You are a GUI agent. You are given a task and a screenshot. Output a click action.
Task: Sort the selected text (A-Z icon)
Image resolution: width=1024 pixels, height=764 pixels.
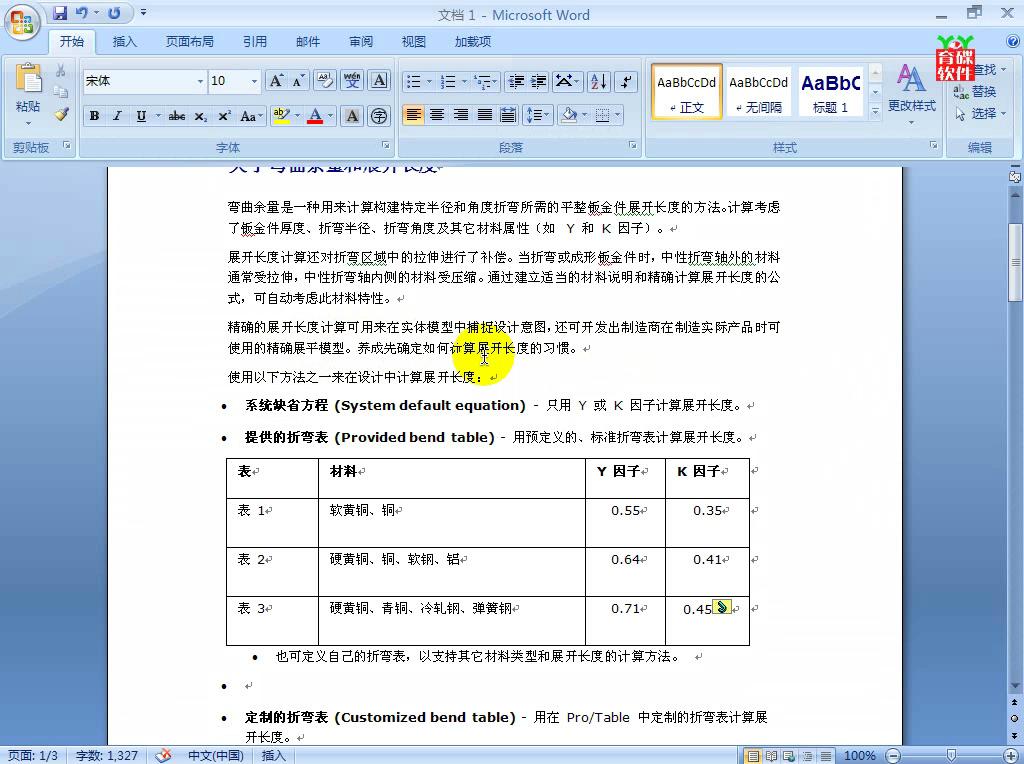pyautogui.click(x=598, y=82)
